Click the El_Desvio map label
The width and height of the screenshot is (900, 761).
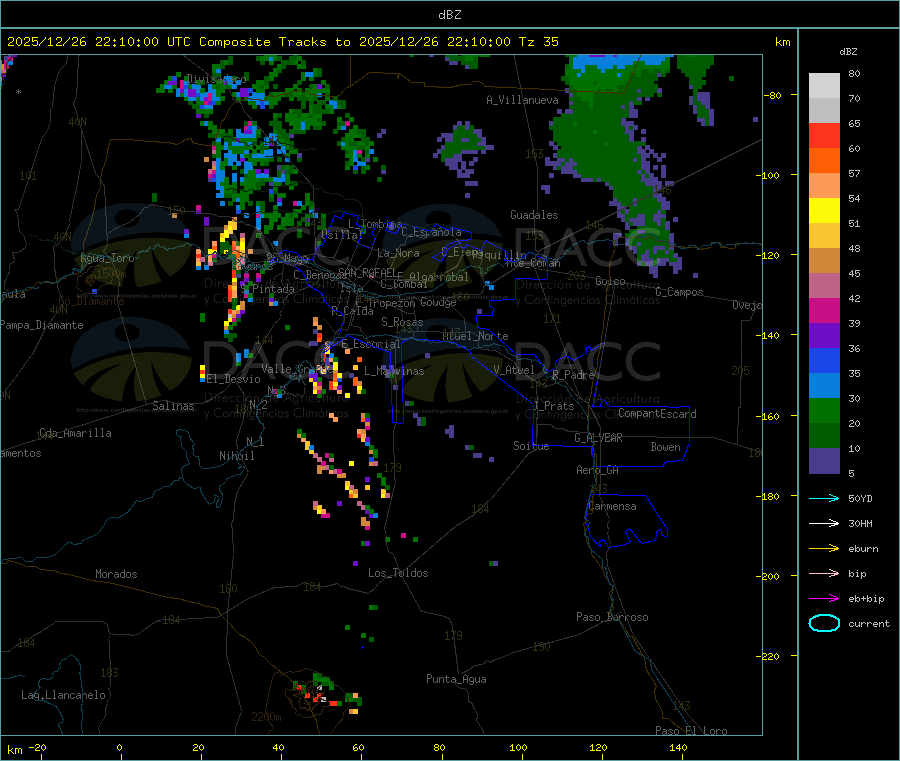(234, 379)
